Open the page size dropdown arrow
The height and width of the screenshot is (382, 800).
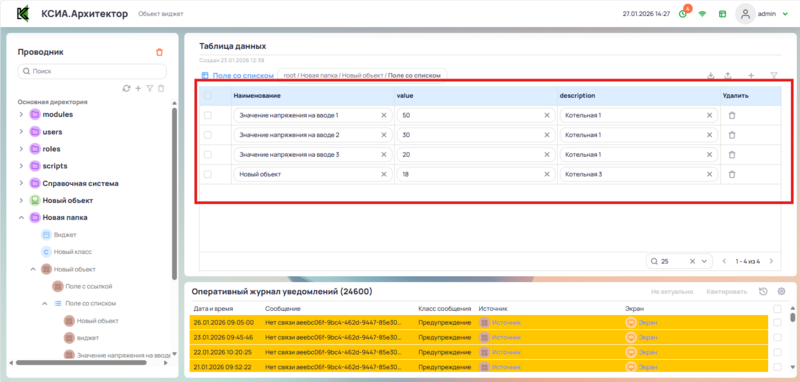click(x=704, y=261)
